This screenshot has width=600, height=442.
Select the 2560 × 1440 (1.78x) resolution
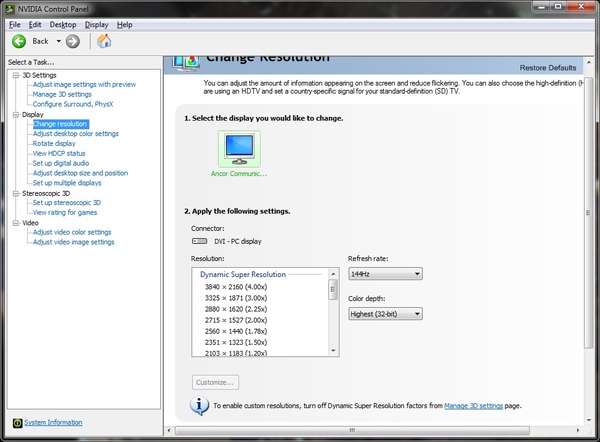point(236,331)
